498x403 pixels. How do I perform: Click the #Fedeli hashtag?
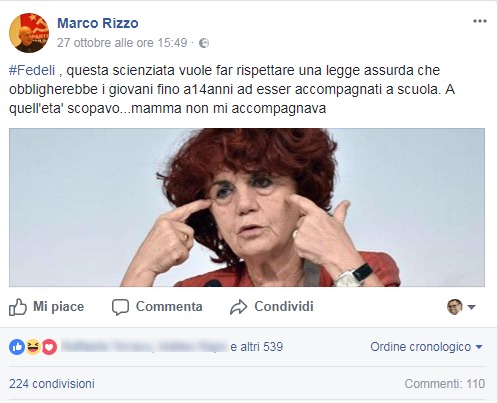(x=32, y=71)
